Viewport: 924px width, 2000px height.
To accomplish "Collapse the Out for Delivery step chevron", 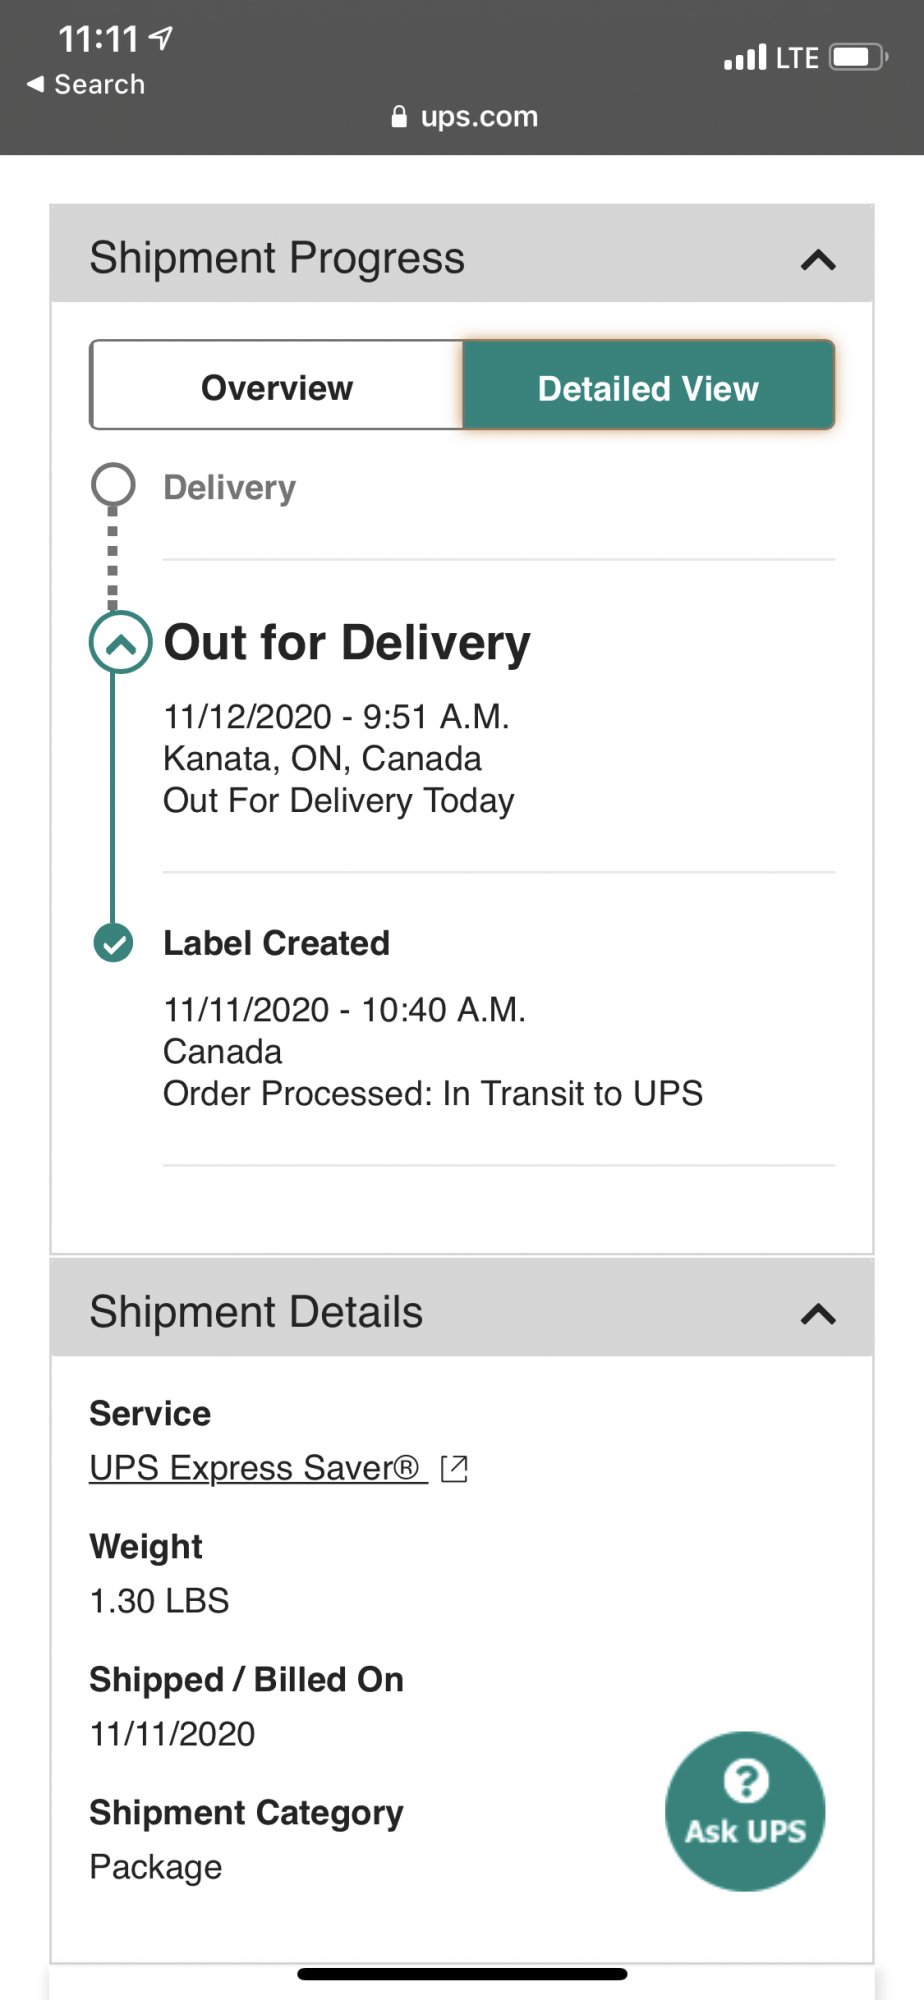I will (x=121, y=642).
